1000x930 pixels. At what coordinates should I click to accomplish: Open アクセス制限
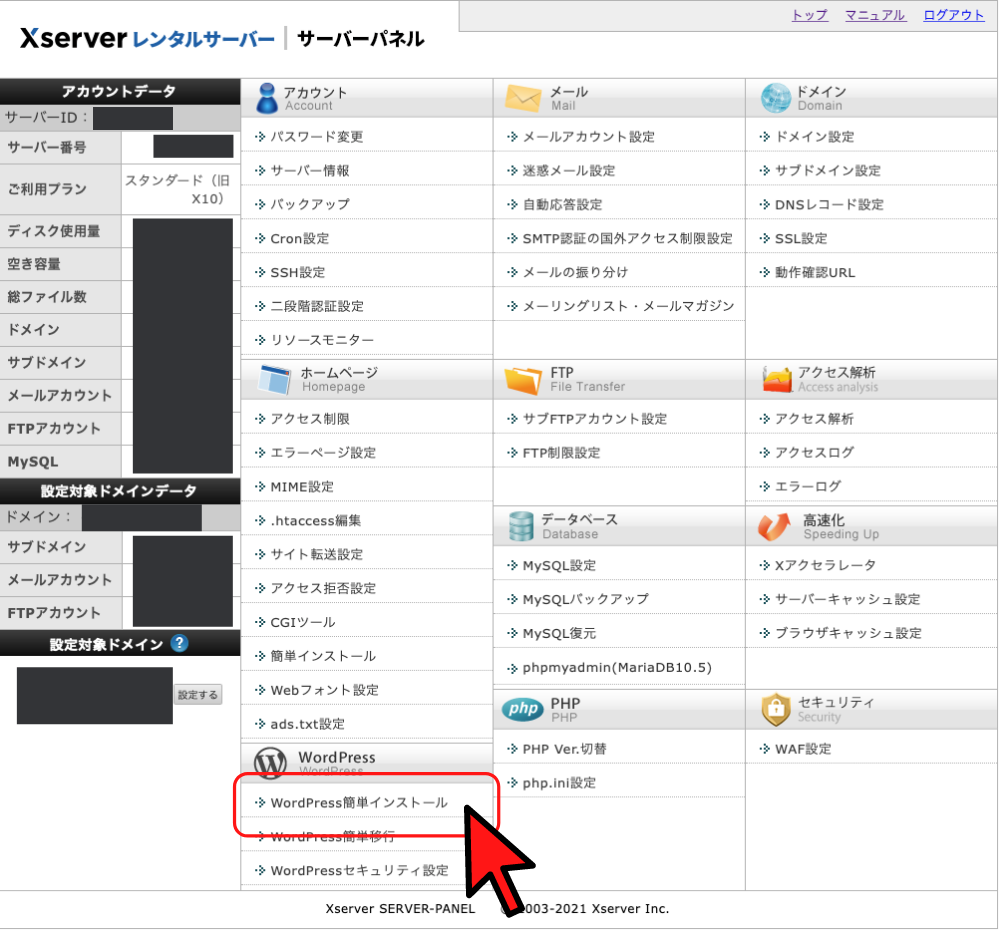[x=310, y=419]
